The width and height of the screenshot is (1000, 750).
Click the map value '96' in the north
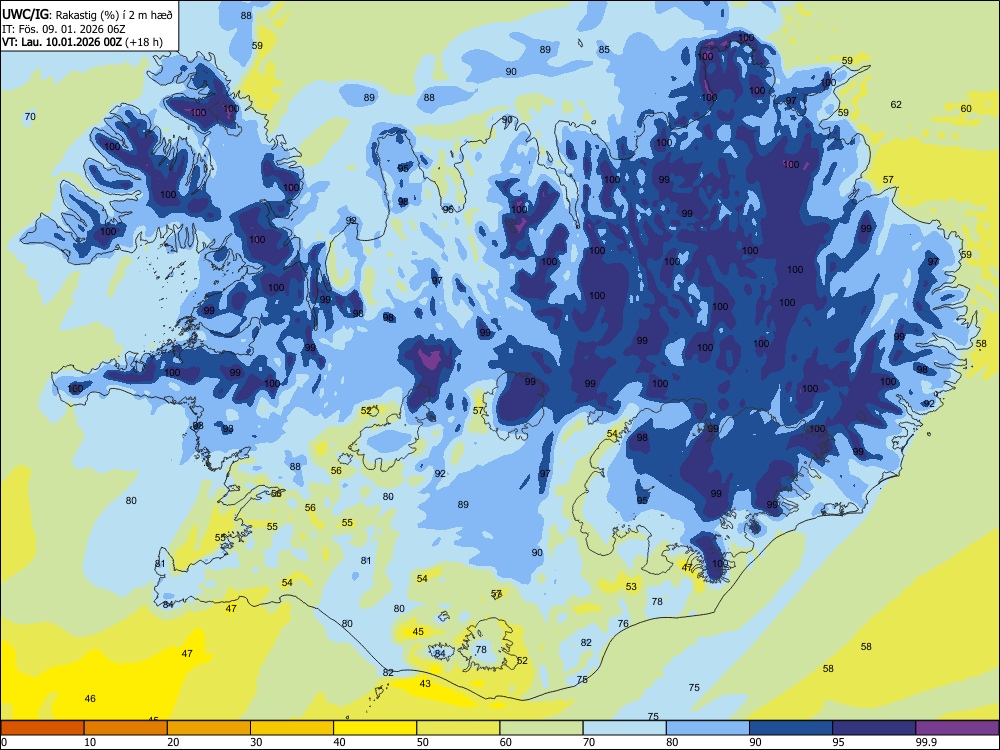coord(448,209)
